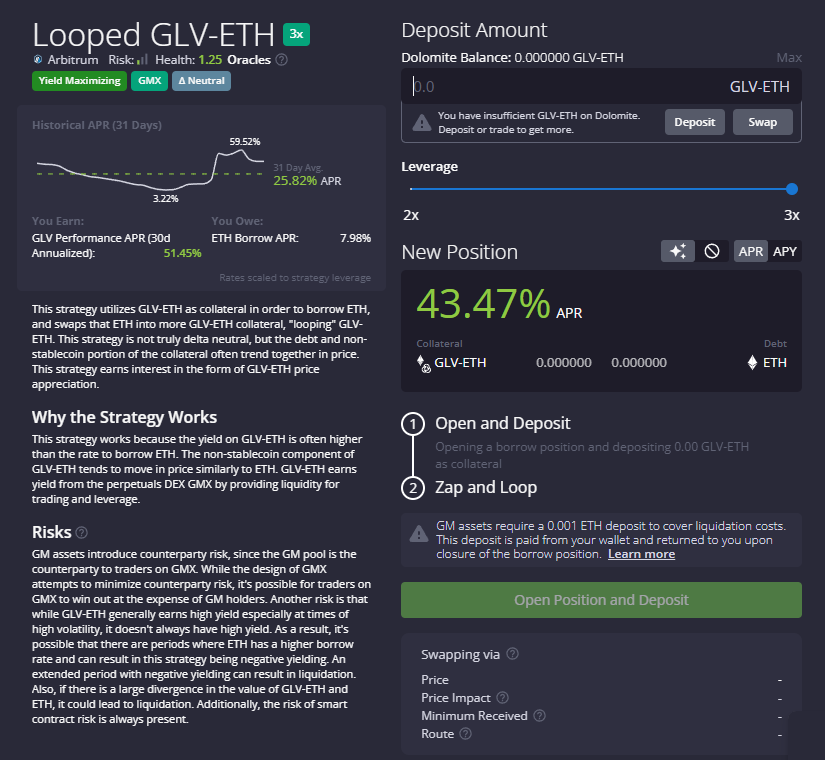
Task: Switch the rate display to APY
Action: coord(784,252)
